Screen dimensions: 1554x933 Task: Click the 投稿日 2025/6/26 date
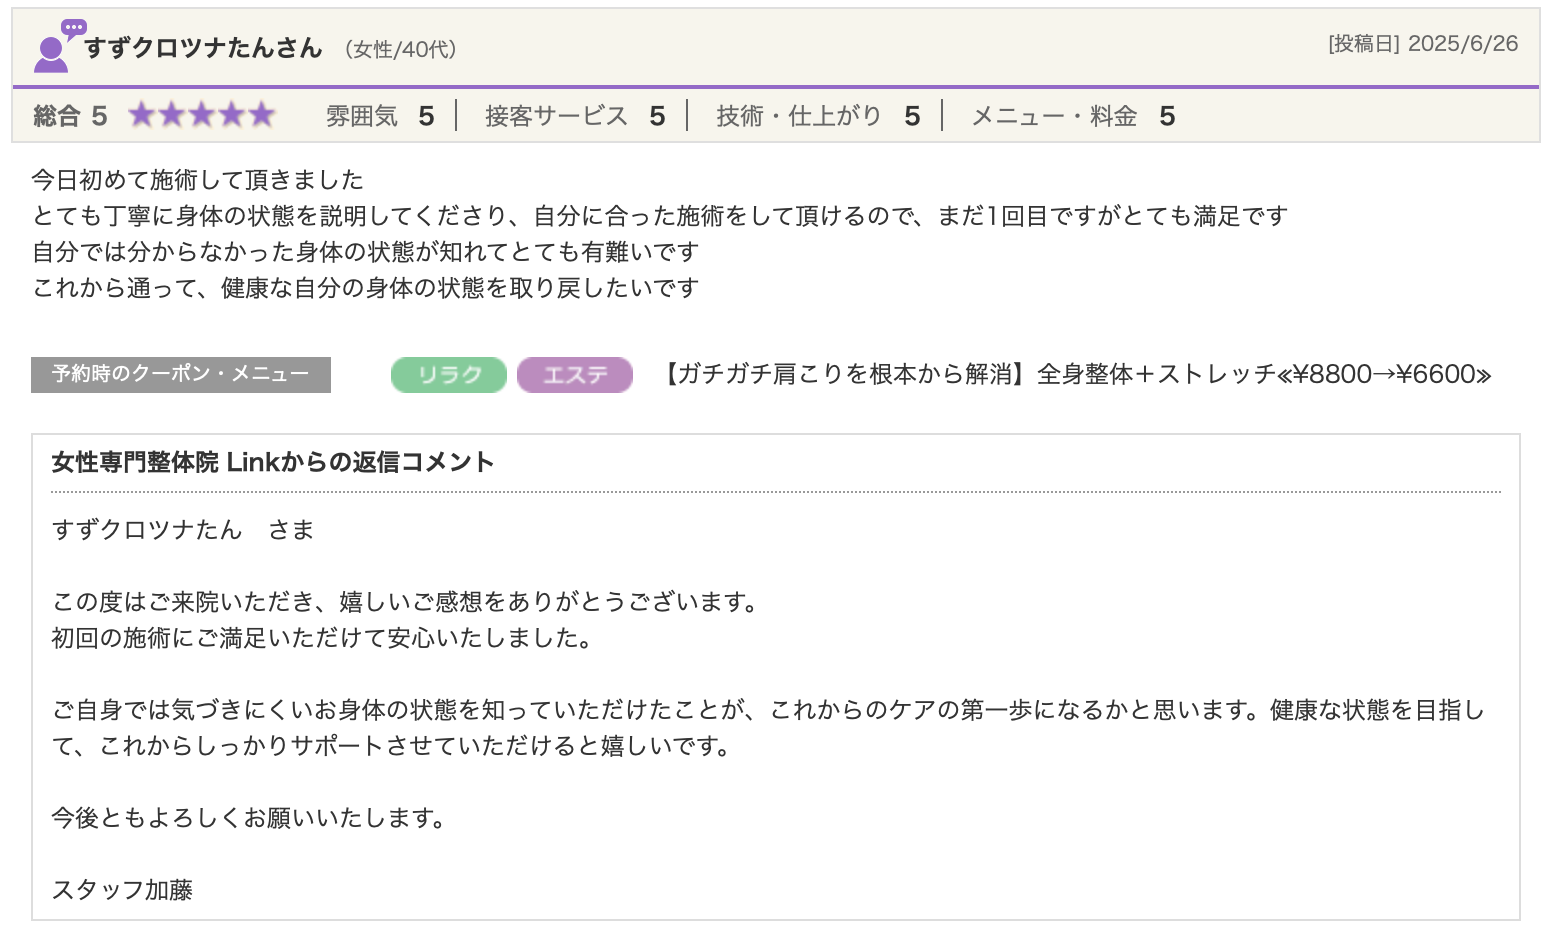[1422, 43]
